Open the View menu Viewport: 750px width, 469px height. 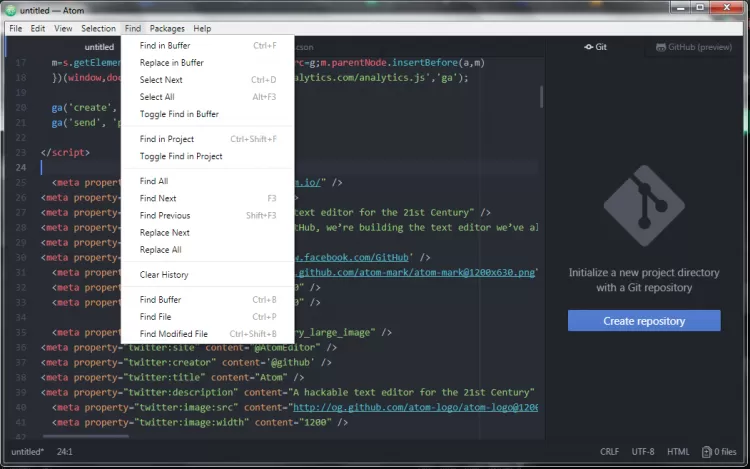click(63, 28)
